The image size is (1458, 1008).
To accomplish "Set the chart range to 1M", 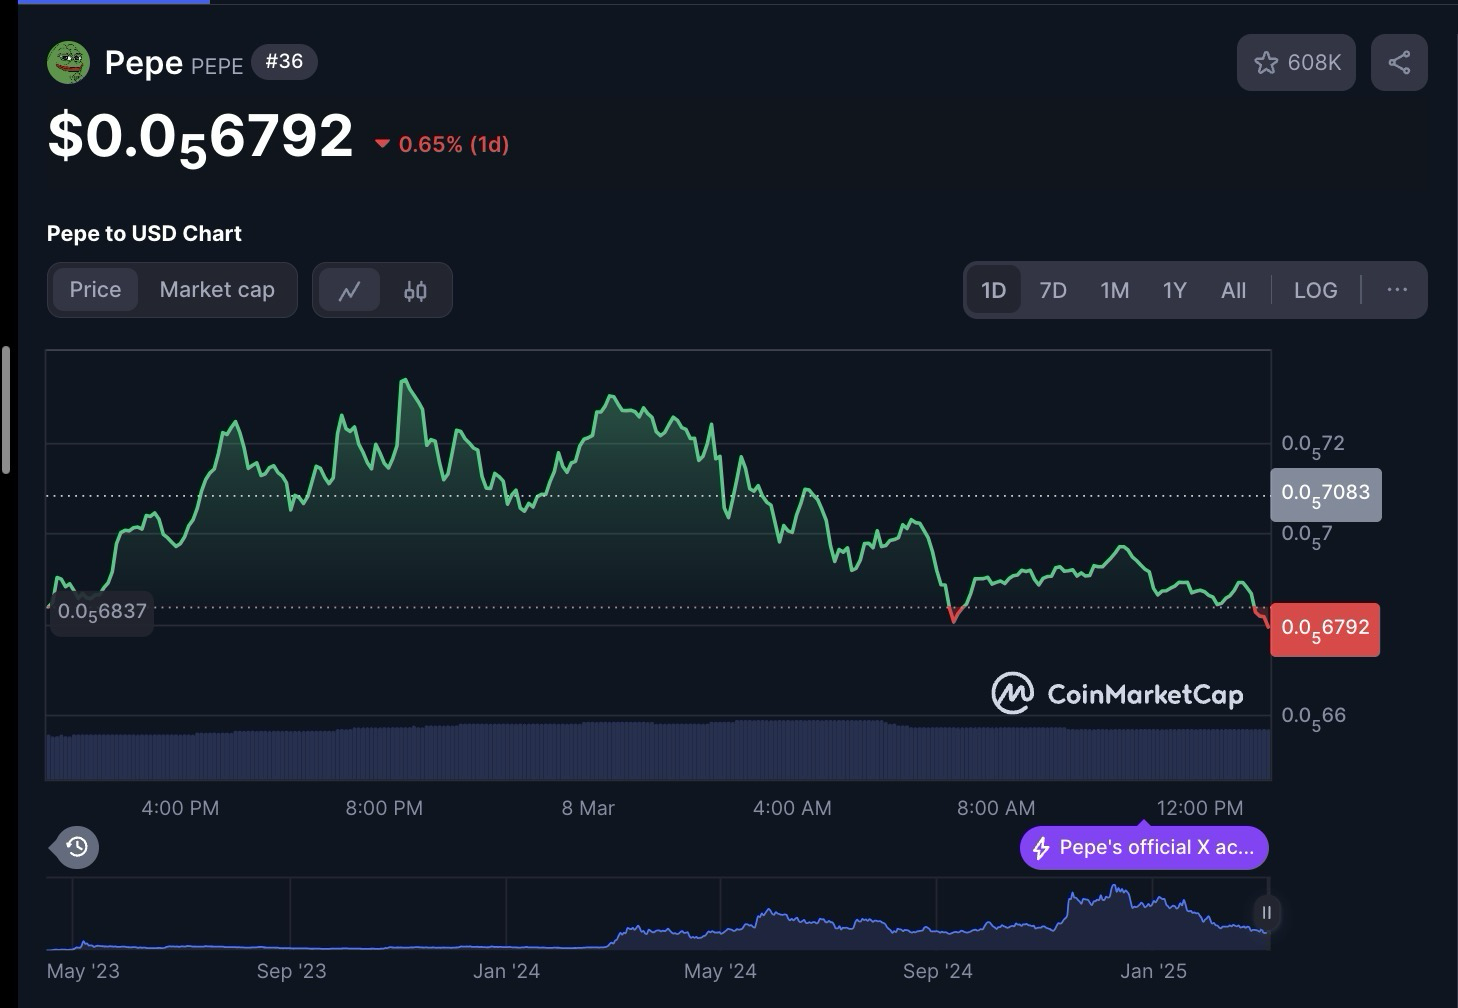I will (1115, 290).
